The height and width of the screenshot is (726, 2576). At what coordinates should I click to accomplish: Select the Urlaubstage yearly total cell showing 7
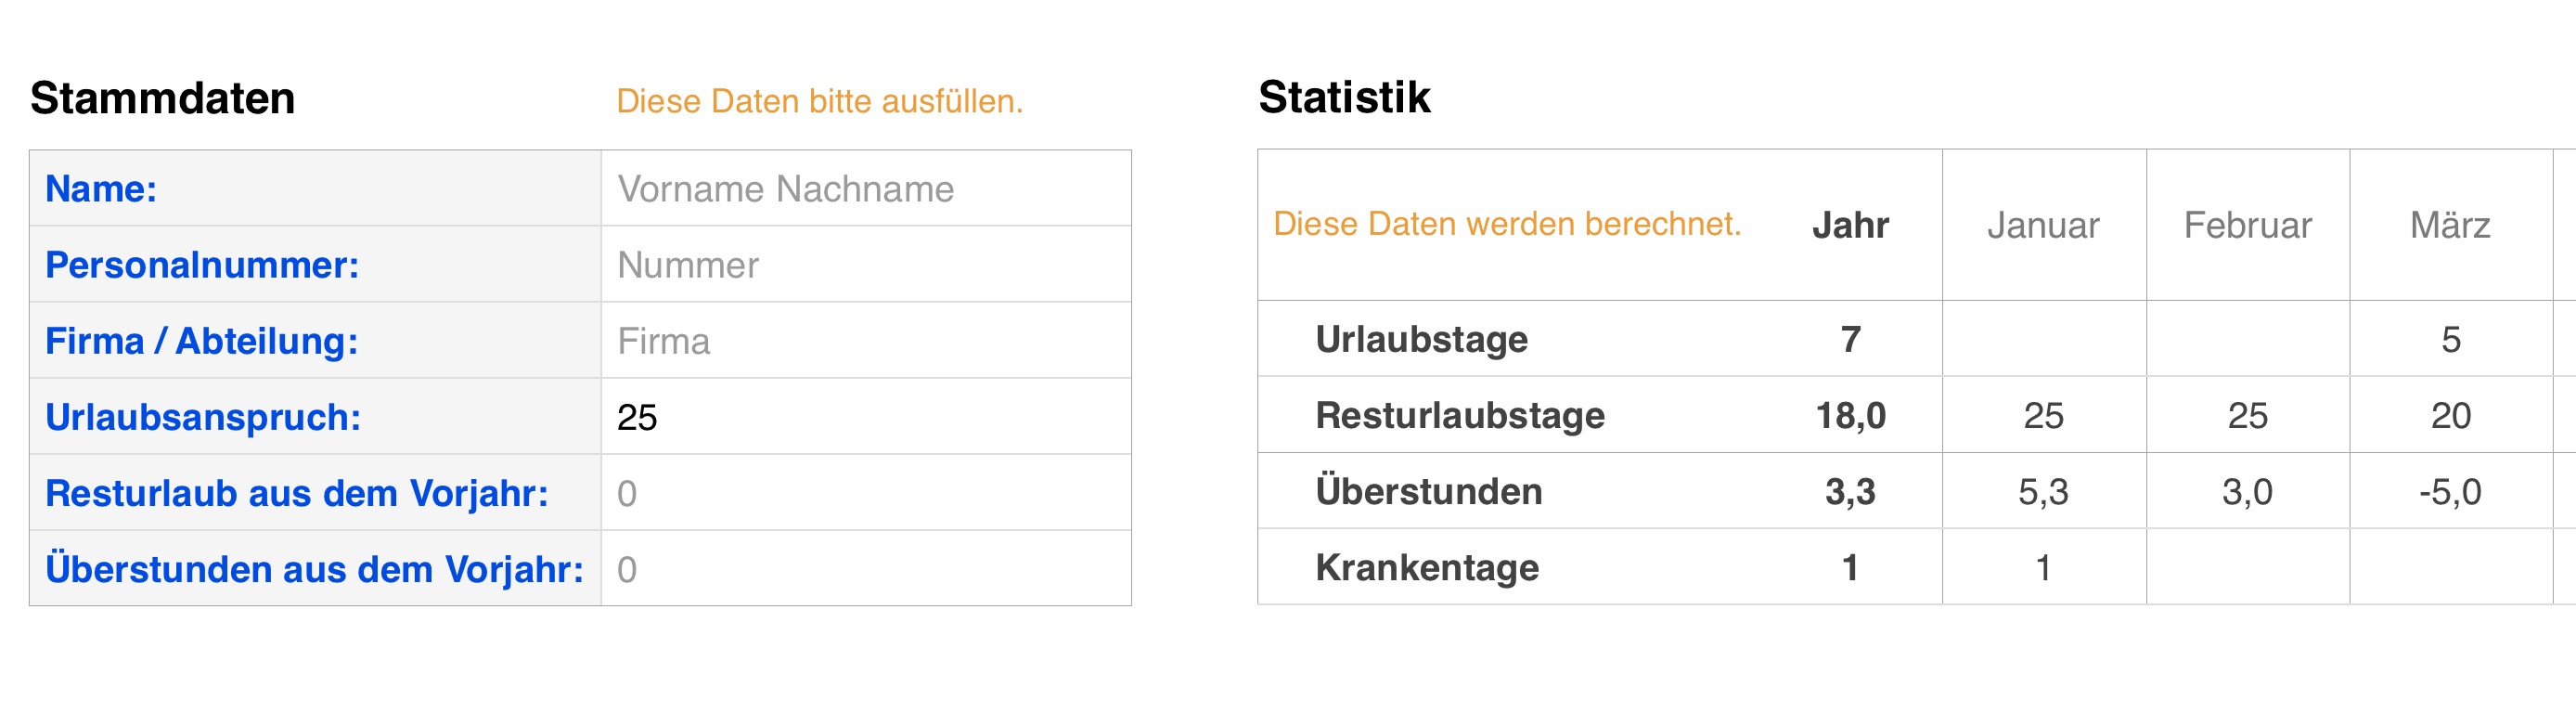pyautogui.click(x=1850, y=340)
